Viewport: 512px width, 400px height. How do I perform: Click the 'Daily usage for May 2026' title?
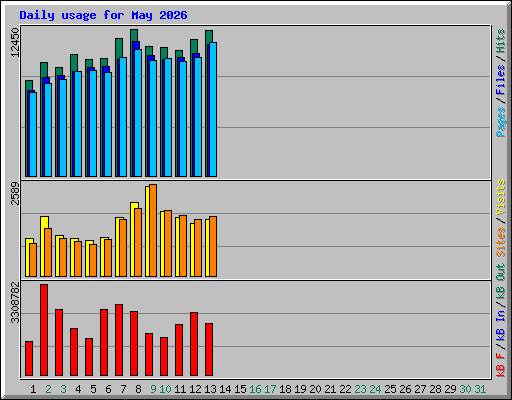tap(103, 15)
